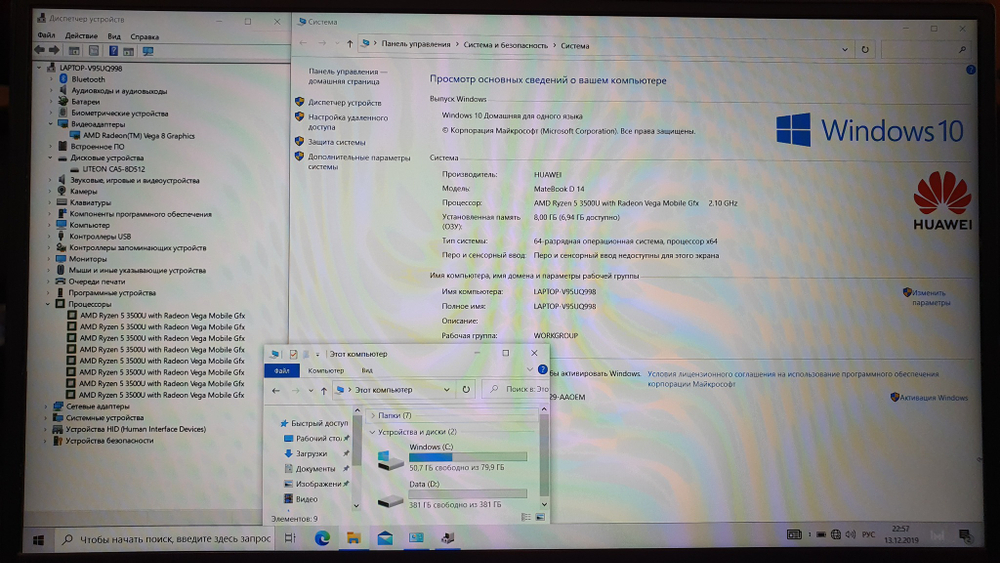Image resolution: width=1000 pixels, height=563 pixels.
Task: Click scan for hardware changes monitor icon
Action: pos(148,51)
